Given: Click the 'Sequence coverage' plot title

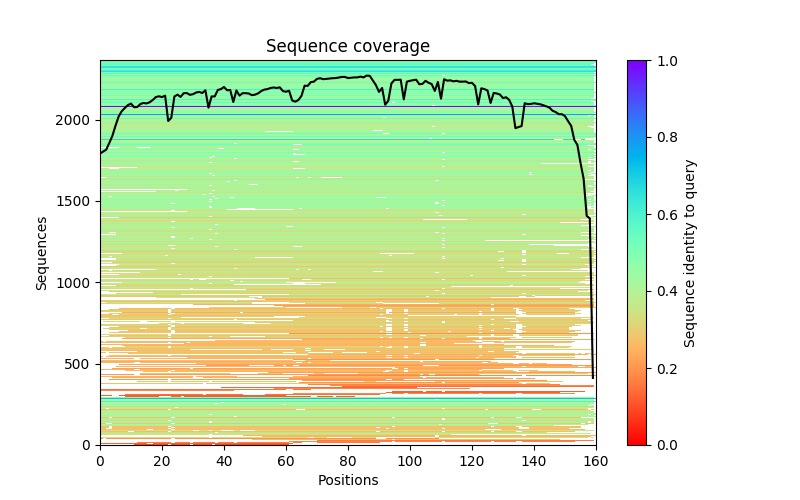Looking at the screenshot, I should (347, 47).
